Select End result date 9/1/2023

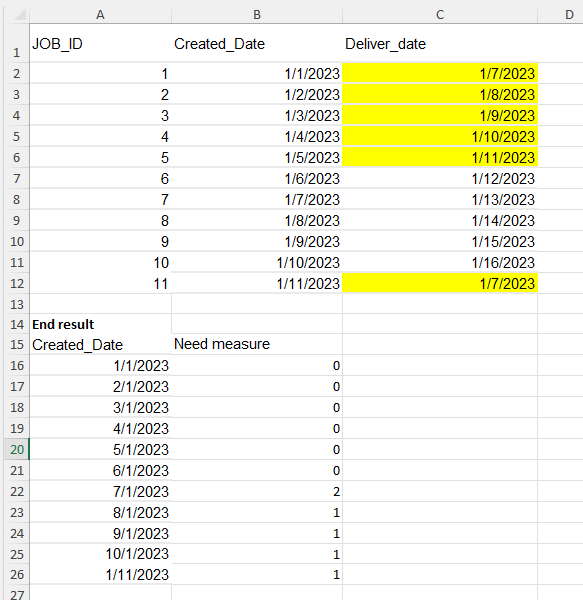[x=100, y=533]
